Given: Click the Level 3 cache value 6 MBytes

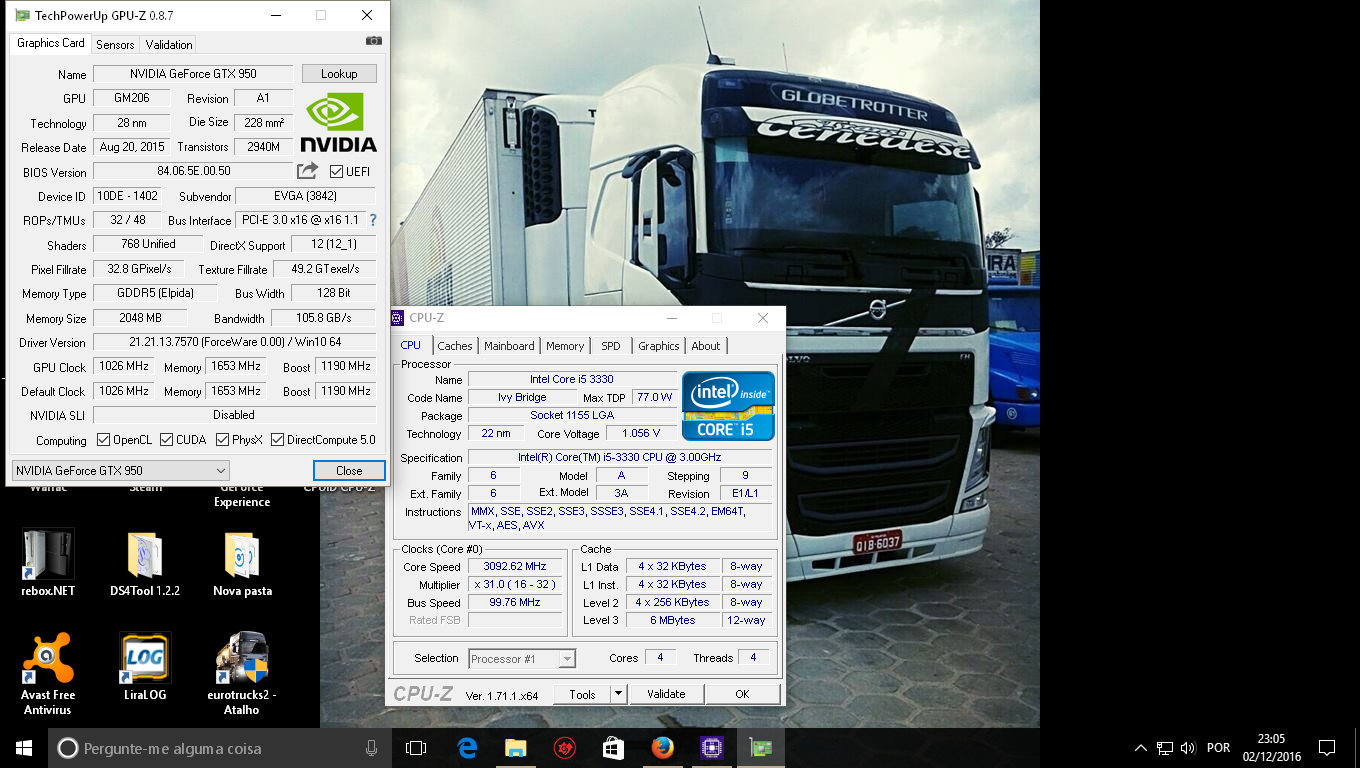Looking at the screenshot, I should click(673, 620).
